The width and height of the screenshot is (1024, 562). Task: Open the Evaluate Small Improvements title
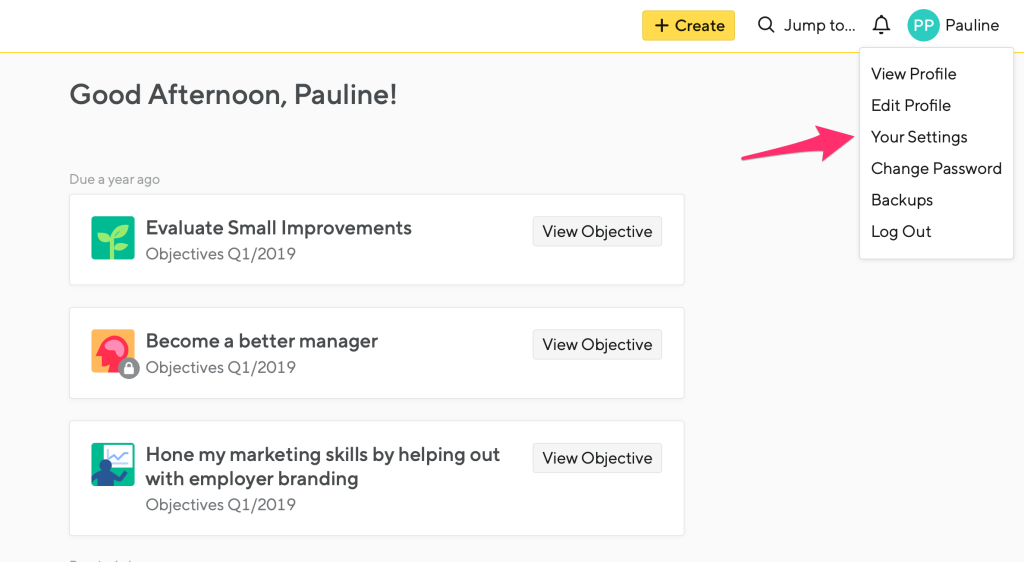pyautogui.click(x=278, y=228)
